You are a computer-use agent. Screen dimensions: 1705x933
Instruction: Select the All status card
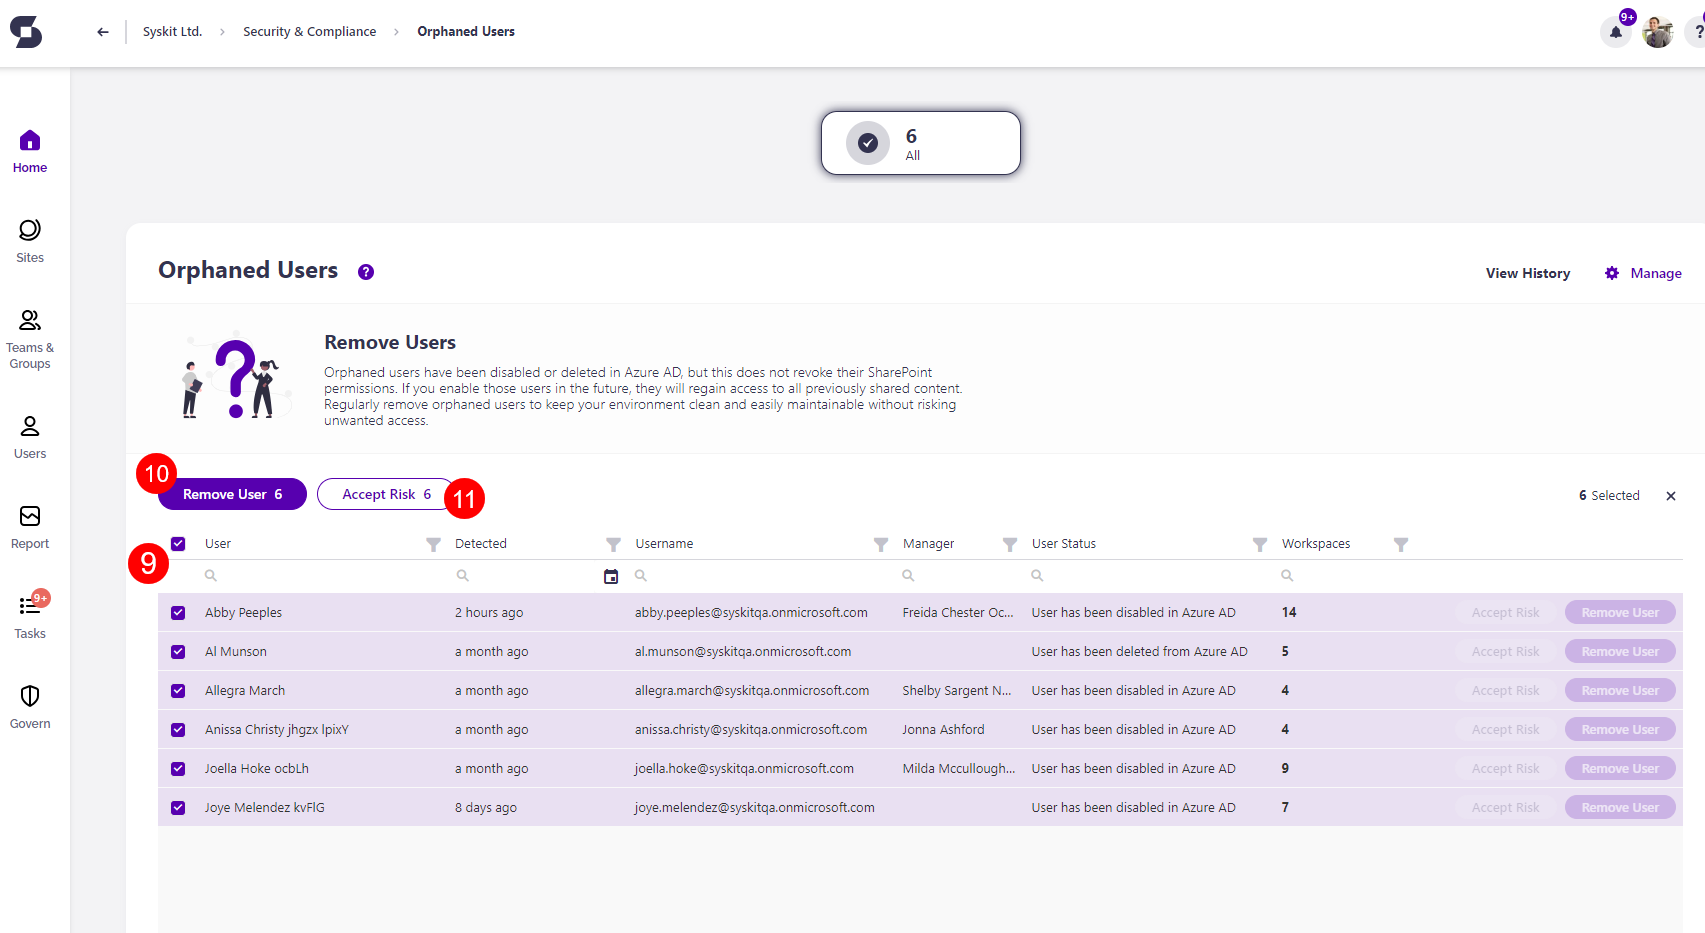coord(919,142)
